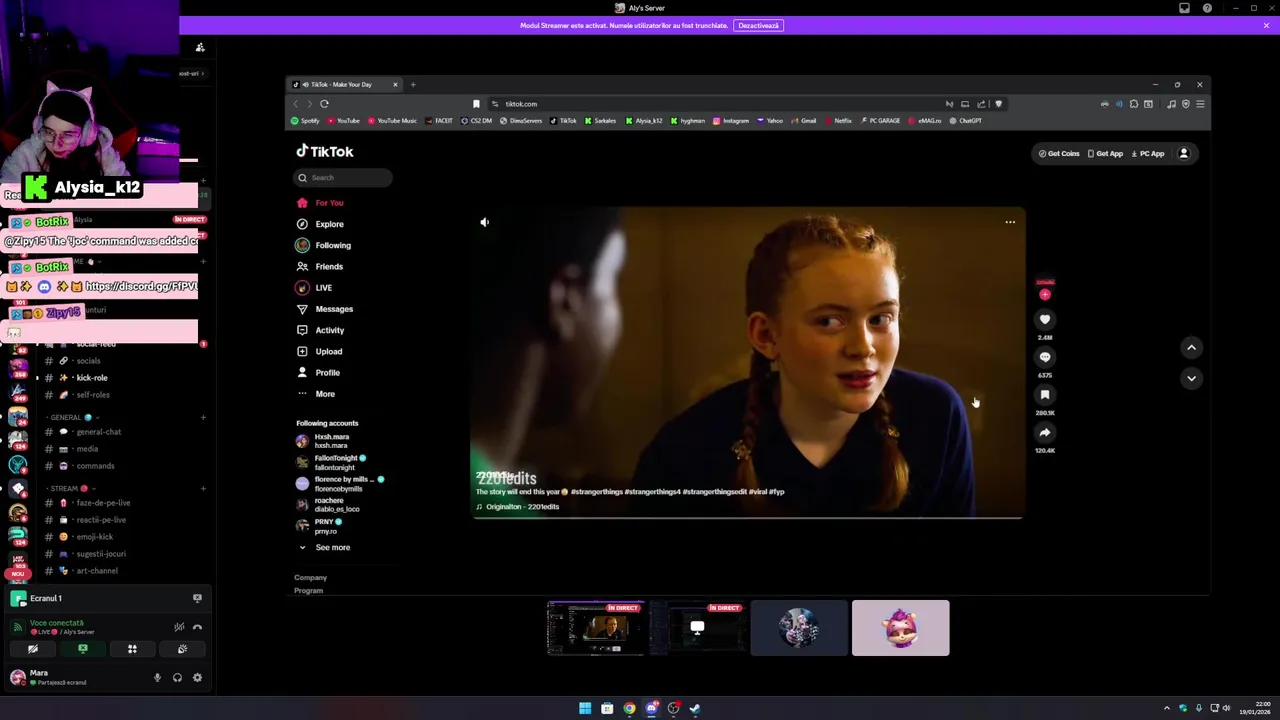Screen dimensions: 1280x720
Task: Open the PRNY following account
Action: click(x=320, y=526)
